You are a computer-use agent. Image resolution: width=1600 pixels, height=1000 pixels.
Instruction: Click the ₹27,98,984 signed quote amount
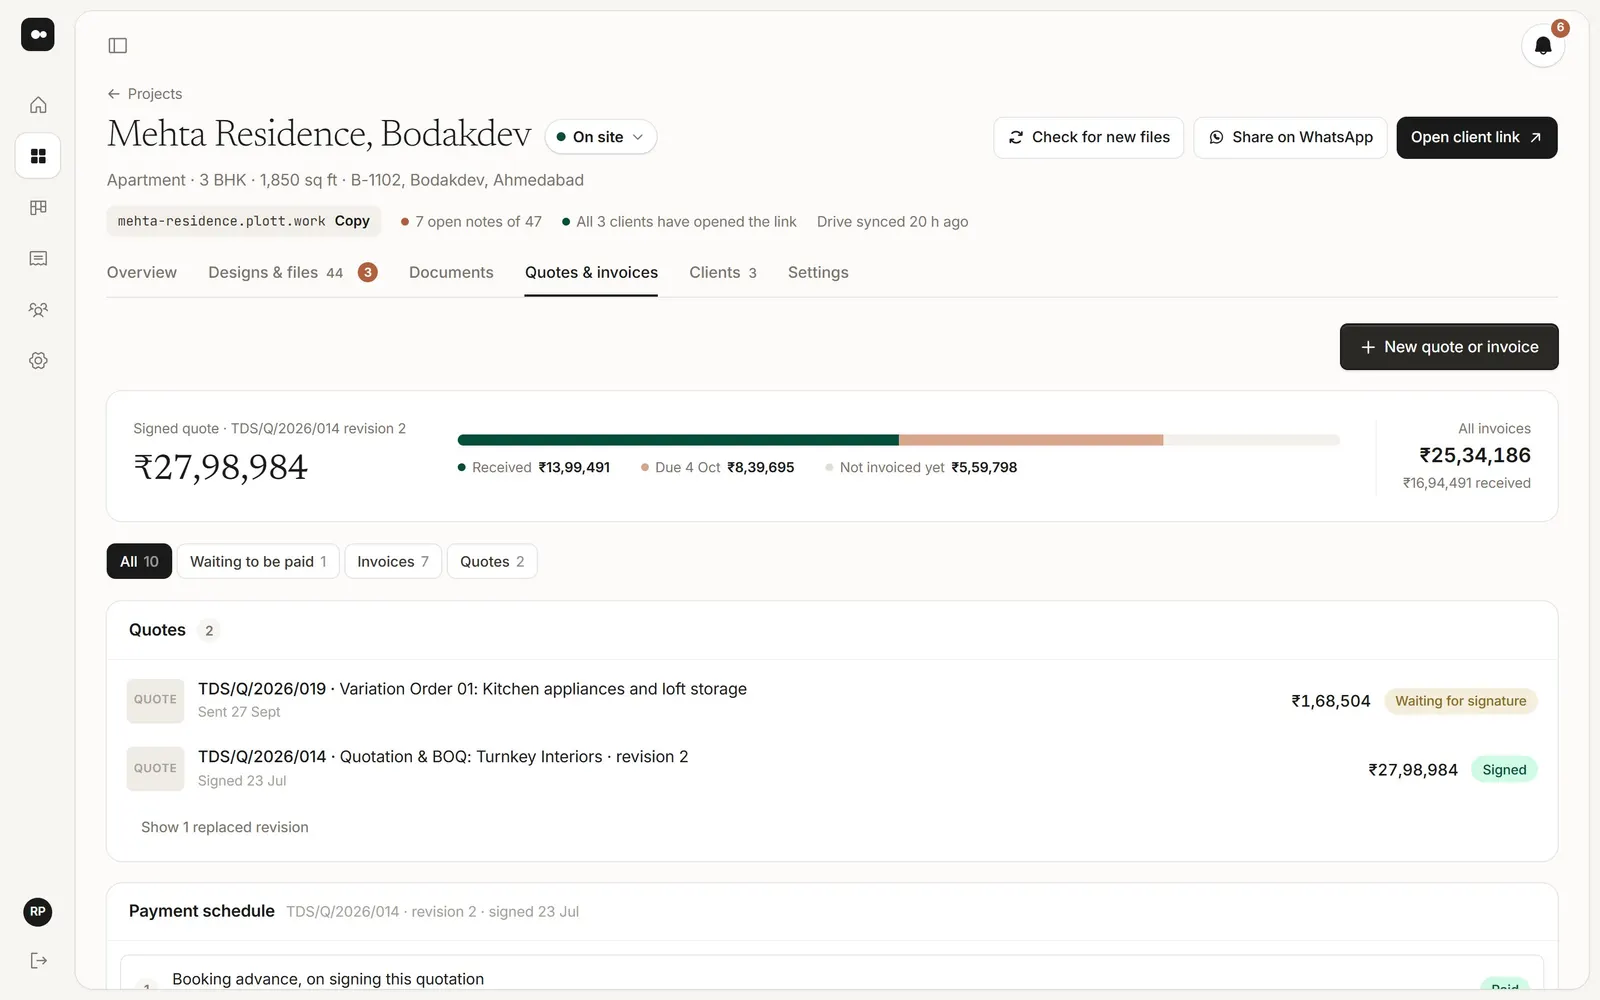pyautogui.click(x=221, y=467)
